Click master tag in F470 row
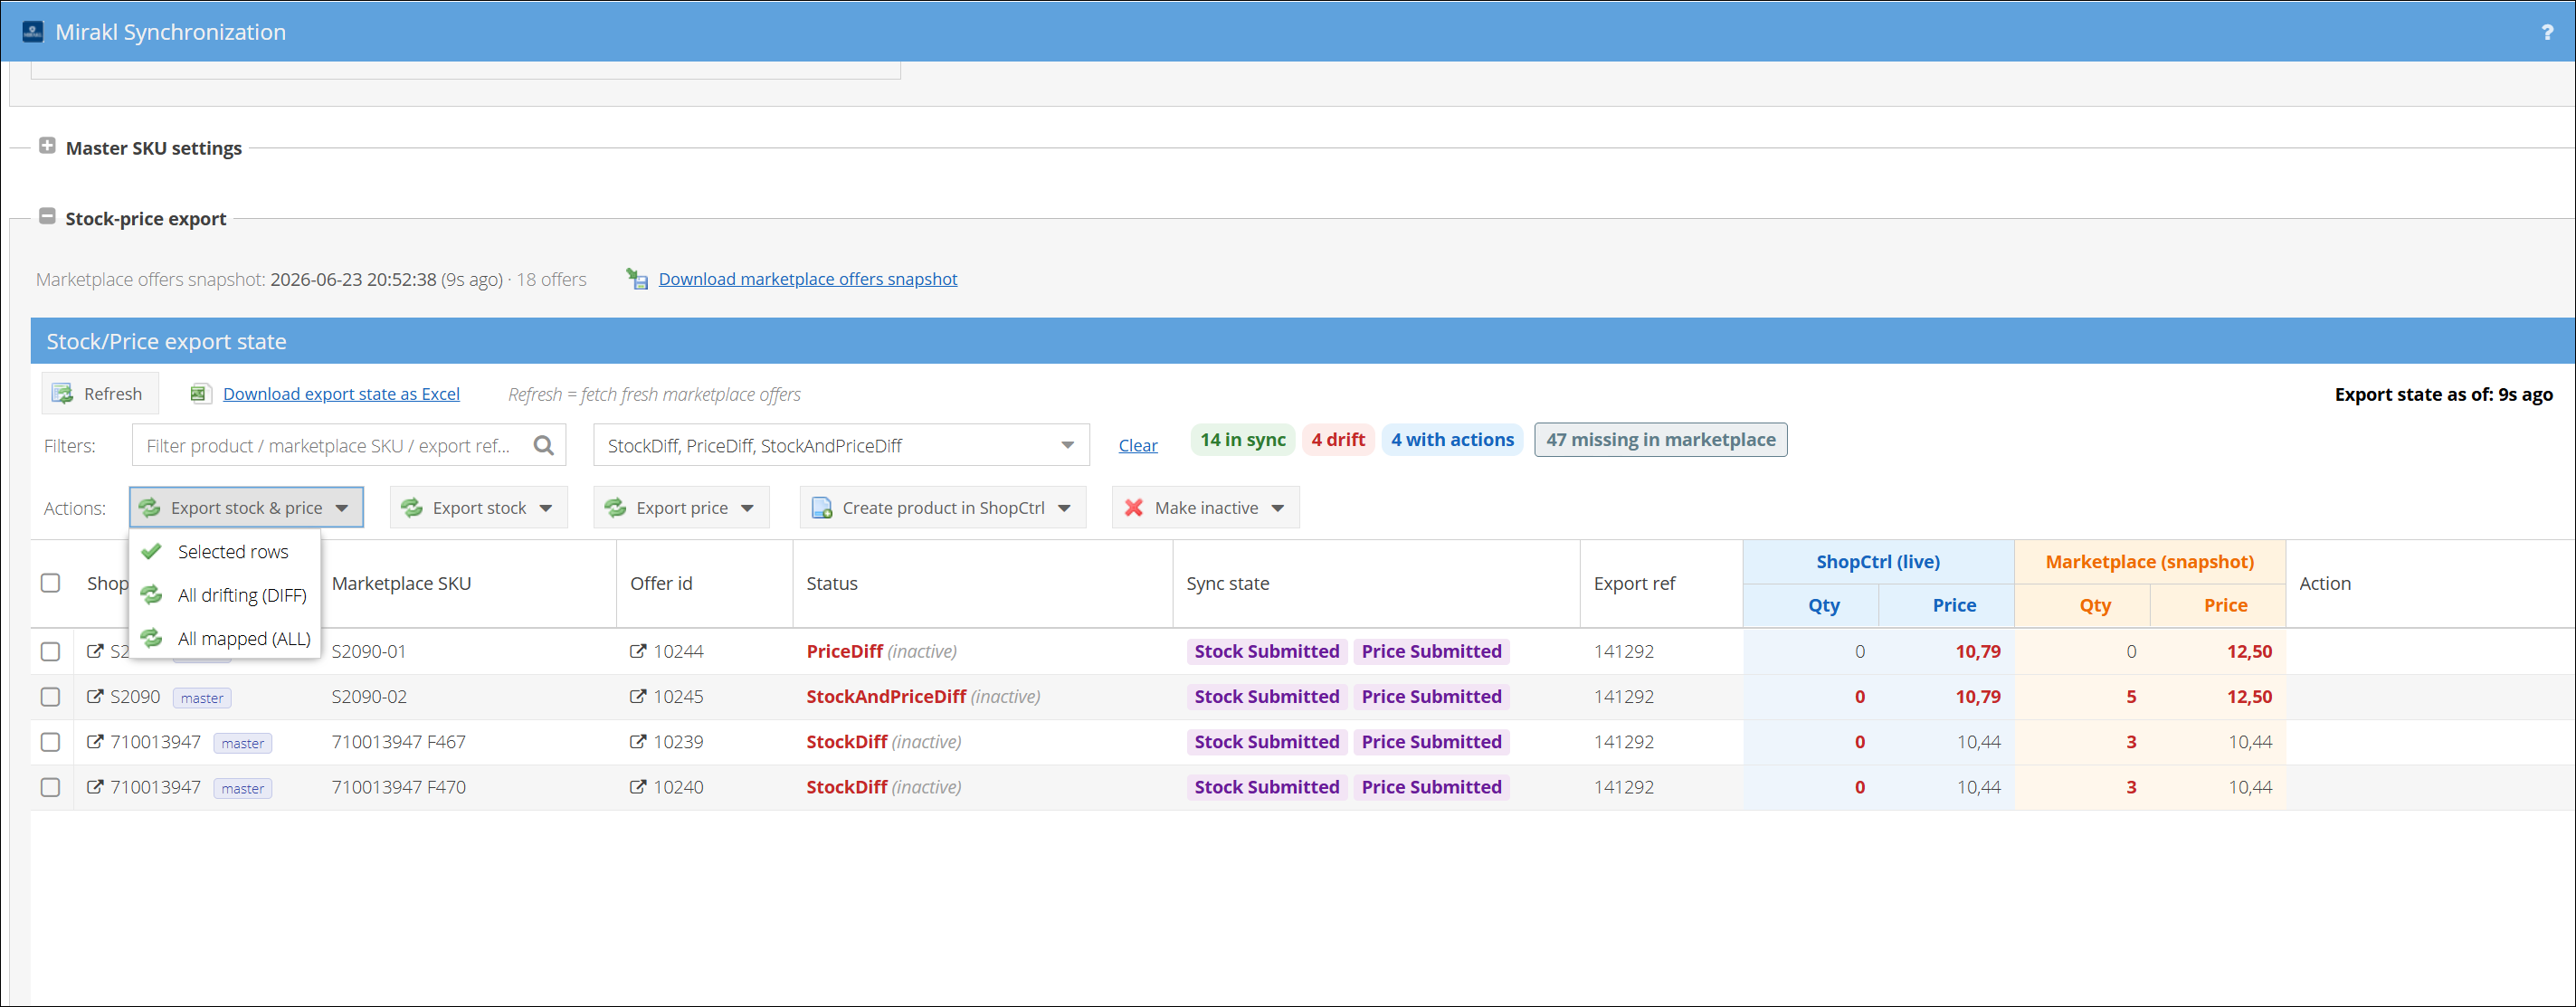 click(243, 788)
